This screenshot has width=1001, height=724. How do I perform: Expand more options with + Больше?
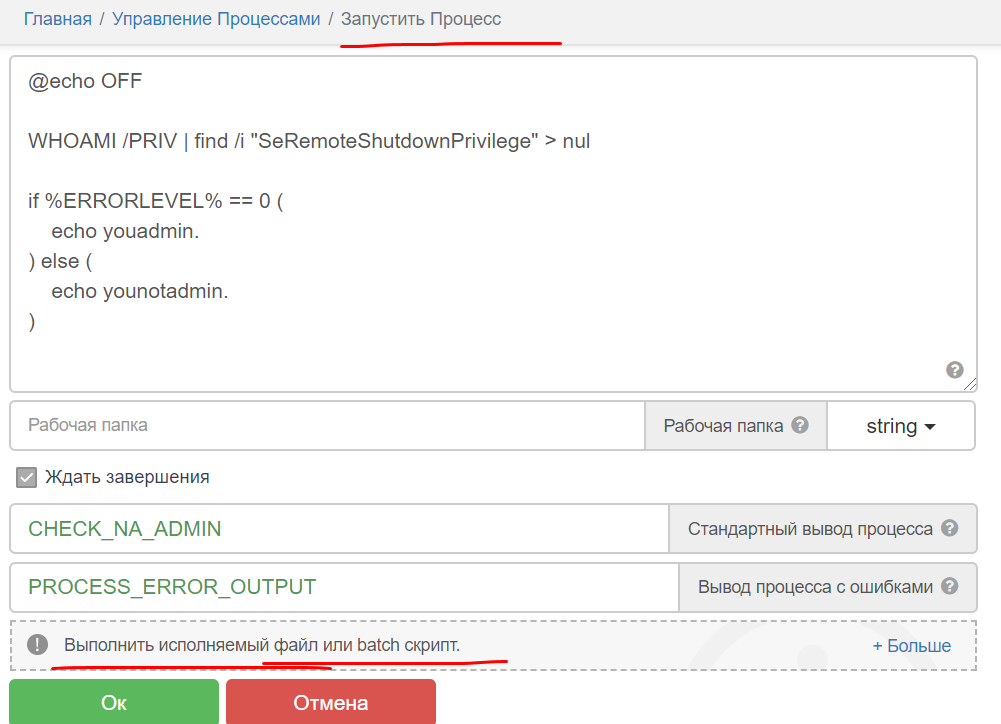coord(911,646)
